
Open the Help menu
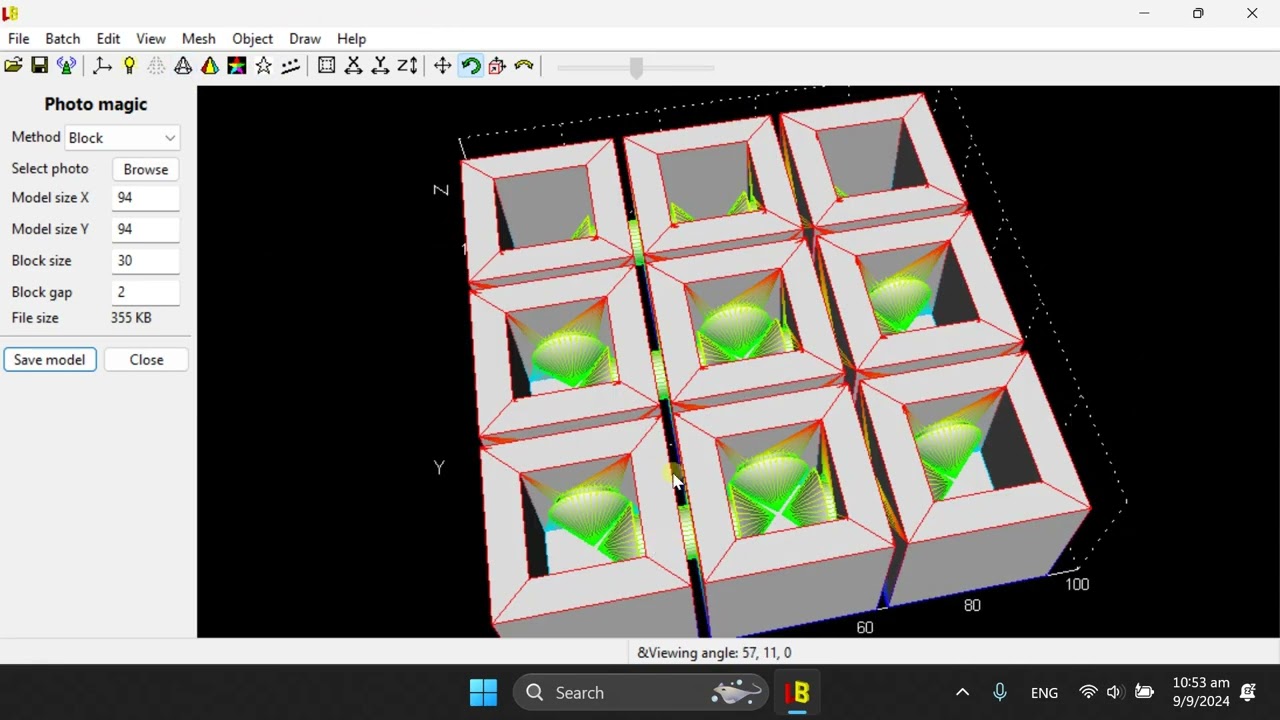pos(351,39)
